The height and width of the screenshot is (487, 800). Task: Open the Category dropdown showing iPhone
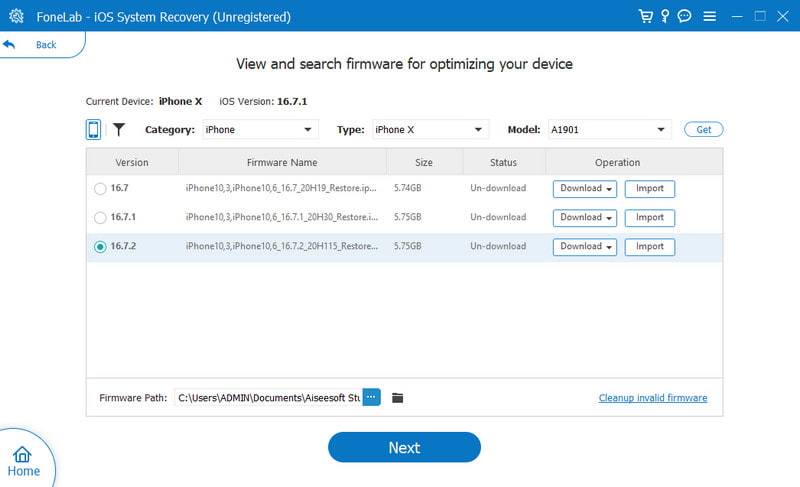[x=260, y=130]
